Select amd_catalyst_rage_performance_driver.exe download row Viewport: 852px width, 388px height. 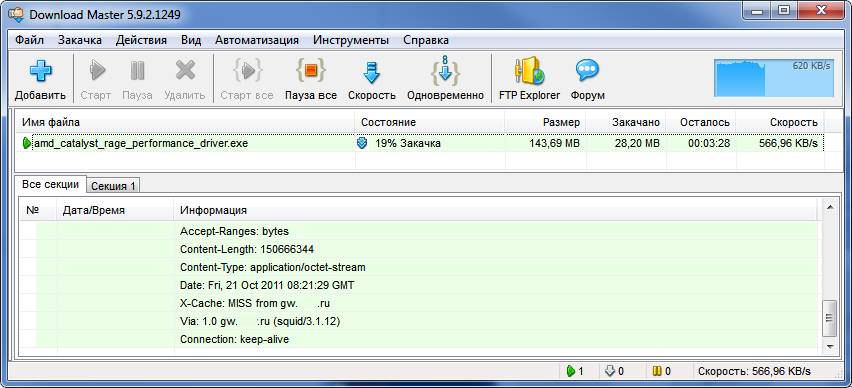[421, 143]
